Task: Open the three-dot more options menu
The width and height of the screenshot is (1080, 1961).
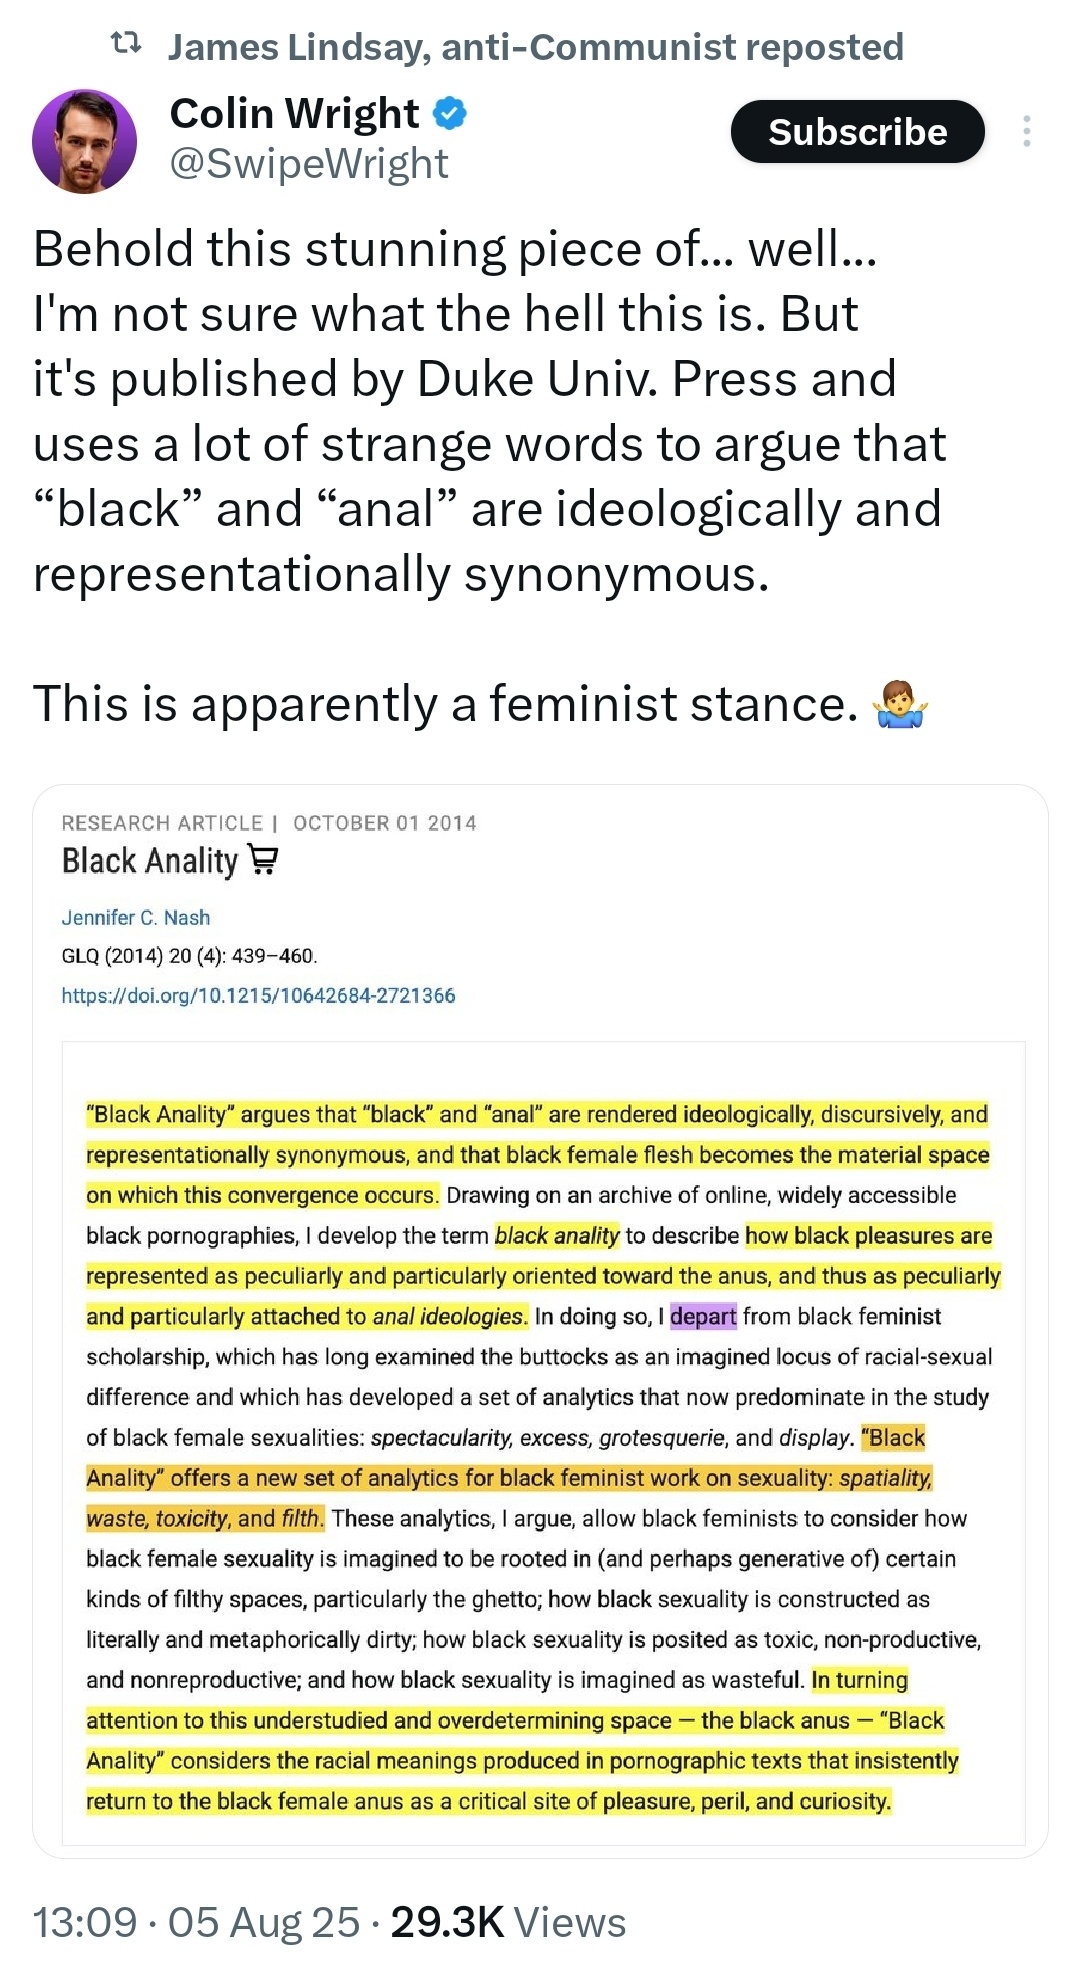Action: coord(1027,132)
